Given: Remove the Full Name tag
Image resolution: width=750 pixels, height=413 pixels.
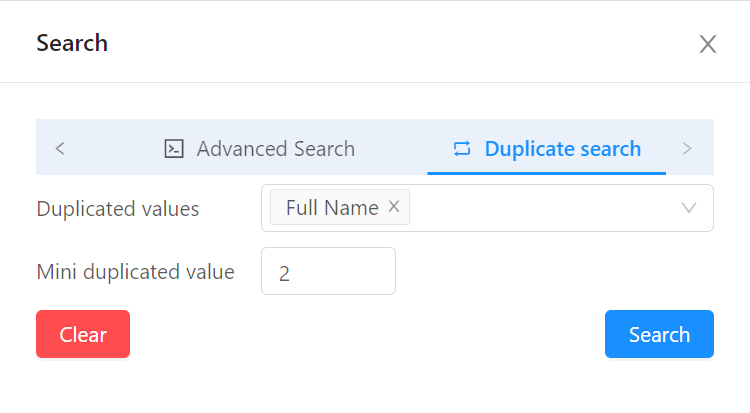Looking at the screenshot, I should point(394,207).
